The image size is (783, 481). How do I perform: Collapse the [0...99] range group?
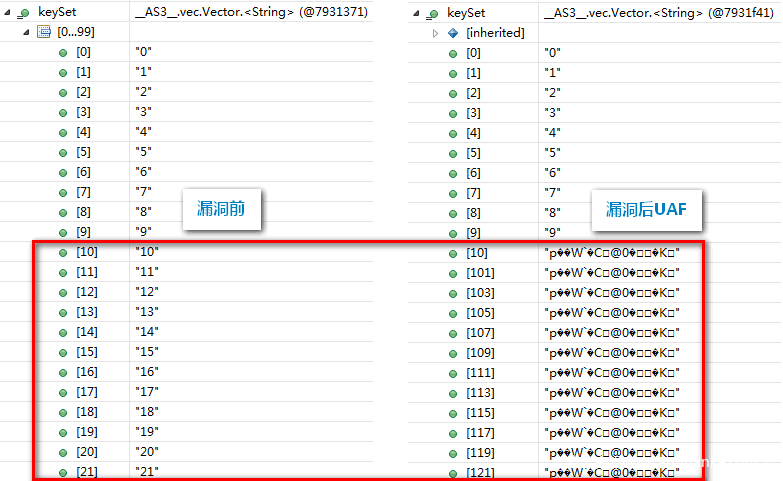(26, 32)
